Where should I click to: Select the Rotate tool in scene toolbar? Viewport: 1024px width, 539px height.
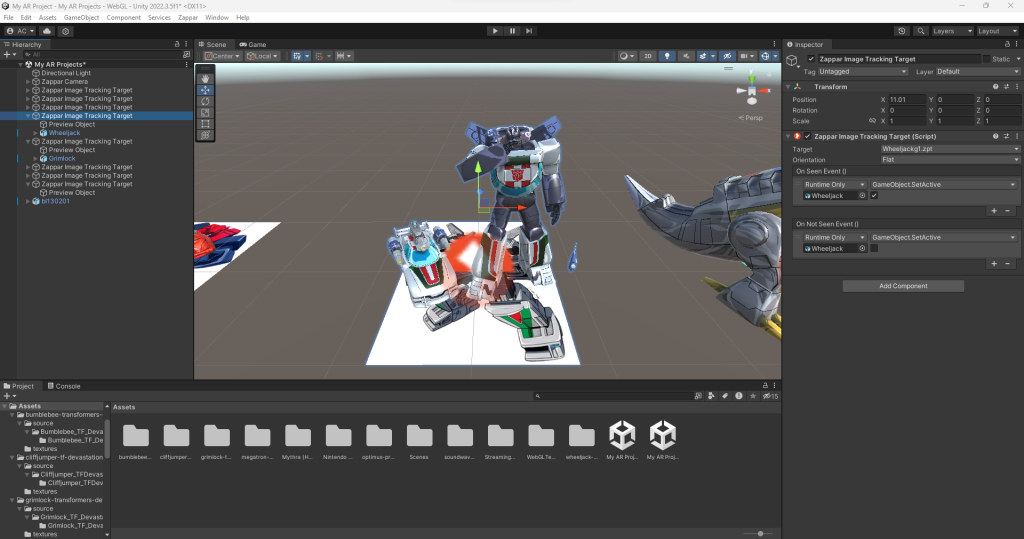pos(205,101)
